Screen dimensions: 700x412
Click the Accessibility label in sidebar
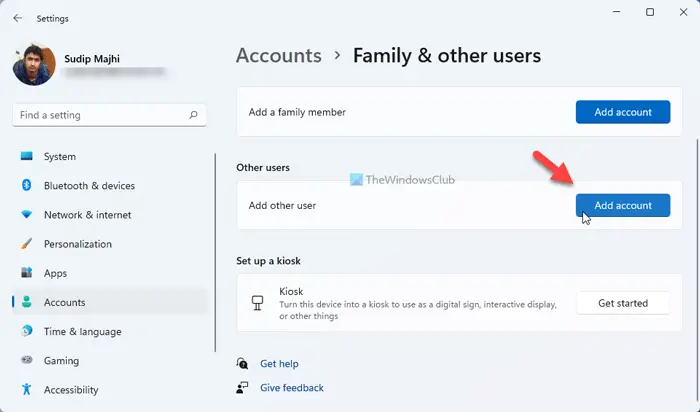coord(71,390)
